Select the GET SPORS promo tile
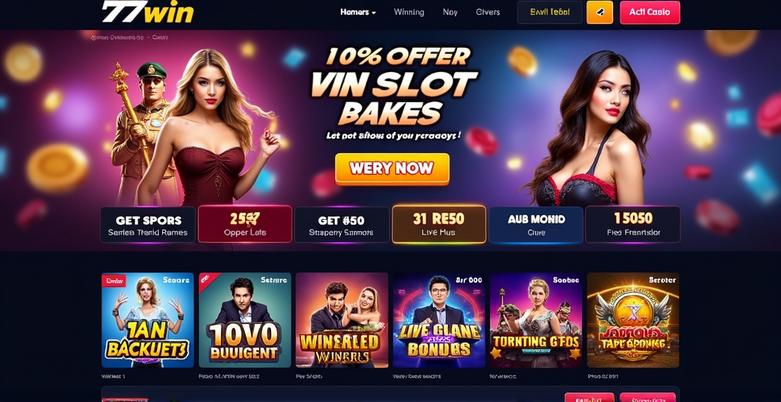781x402 pixels. coord(148,225)
